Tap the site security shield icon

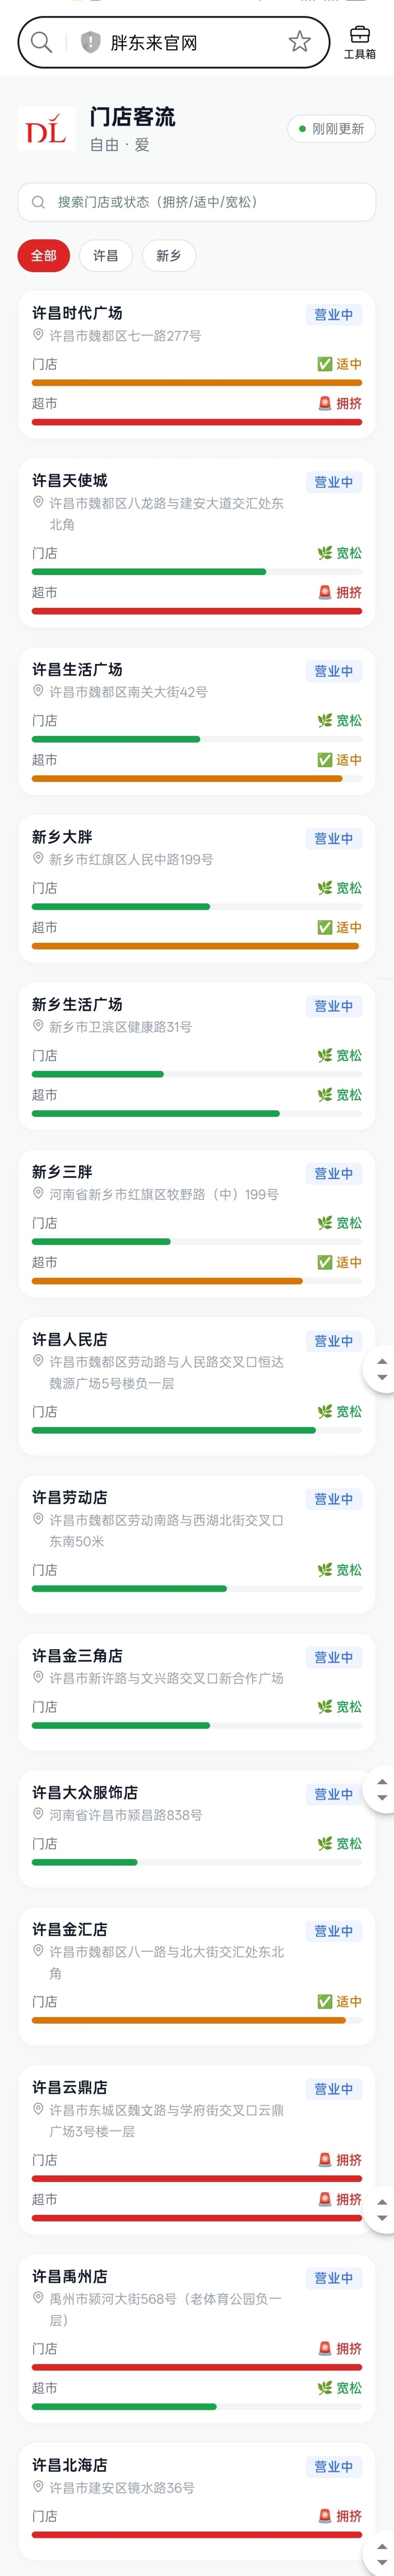(90, 42)
